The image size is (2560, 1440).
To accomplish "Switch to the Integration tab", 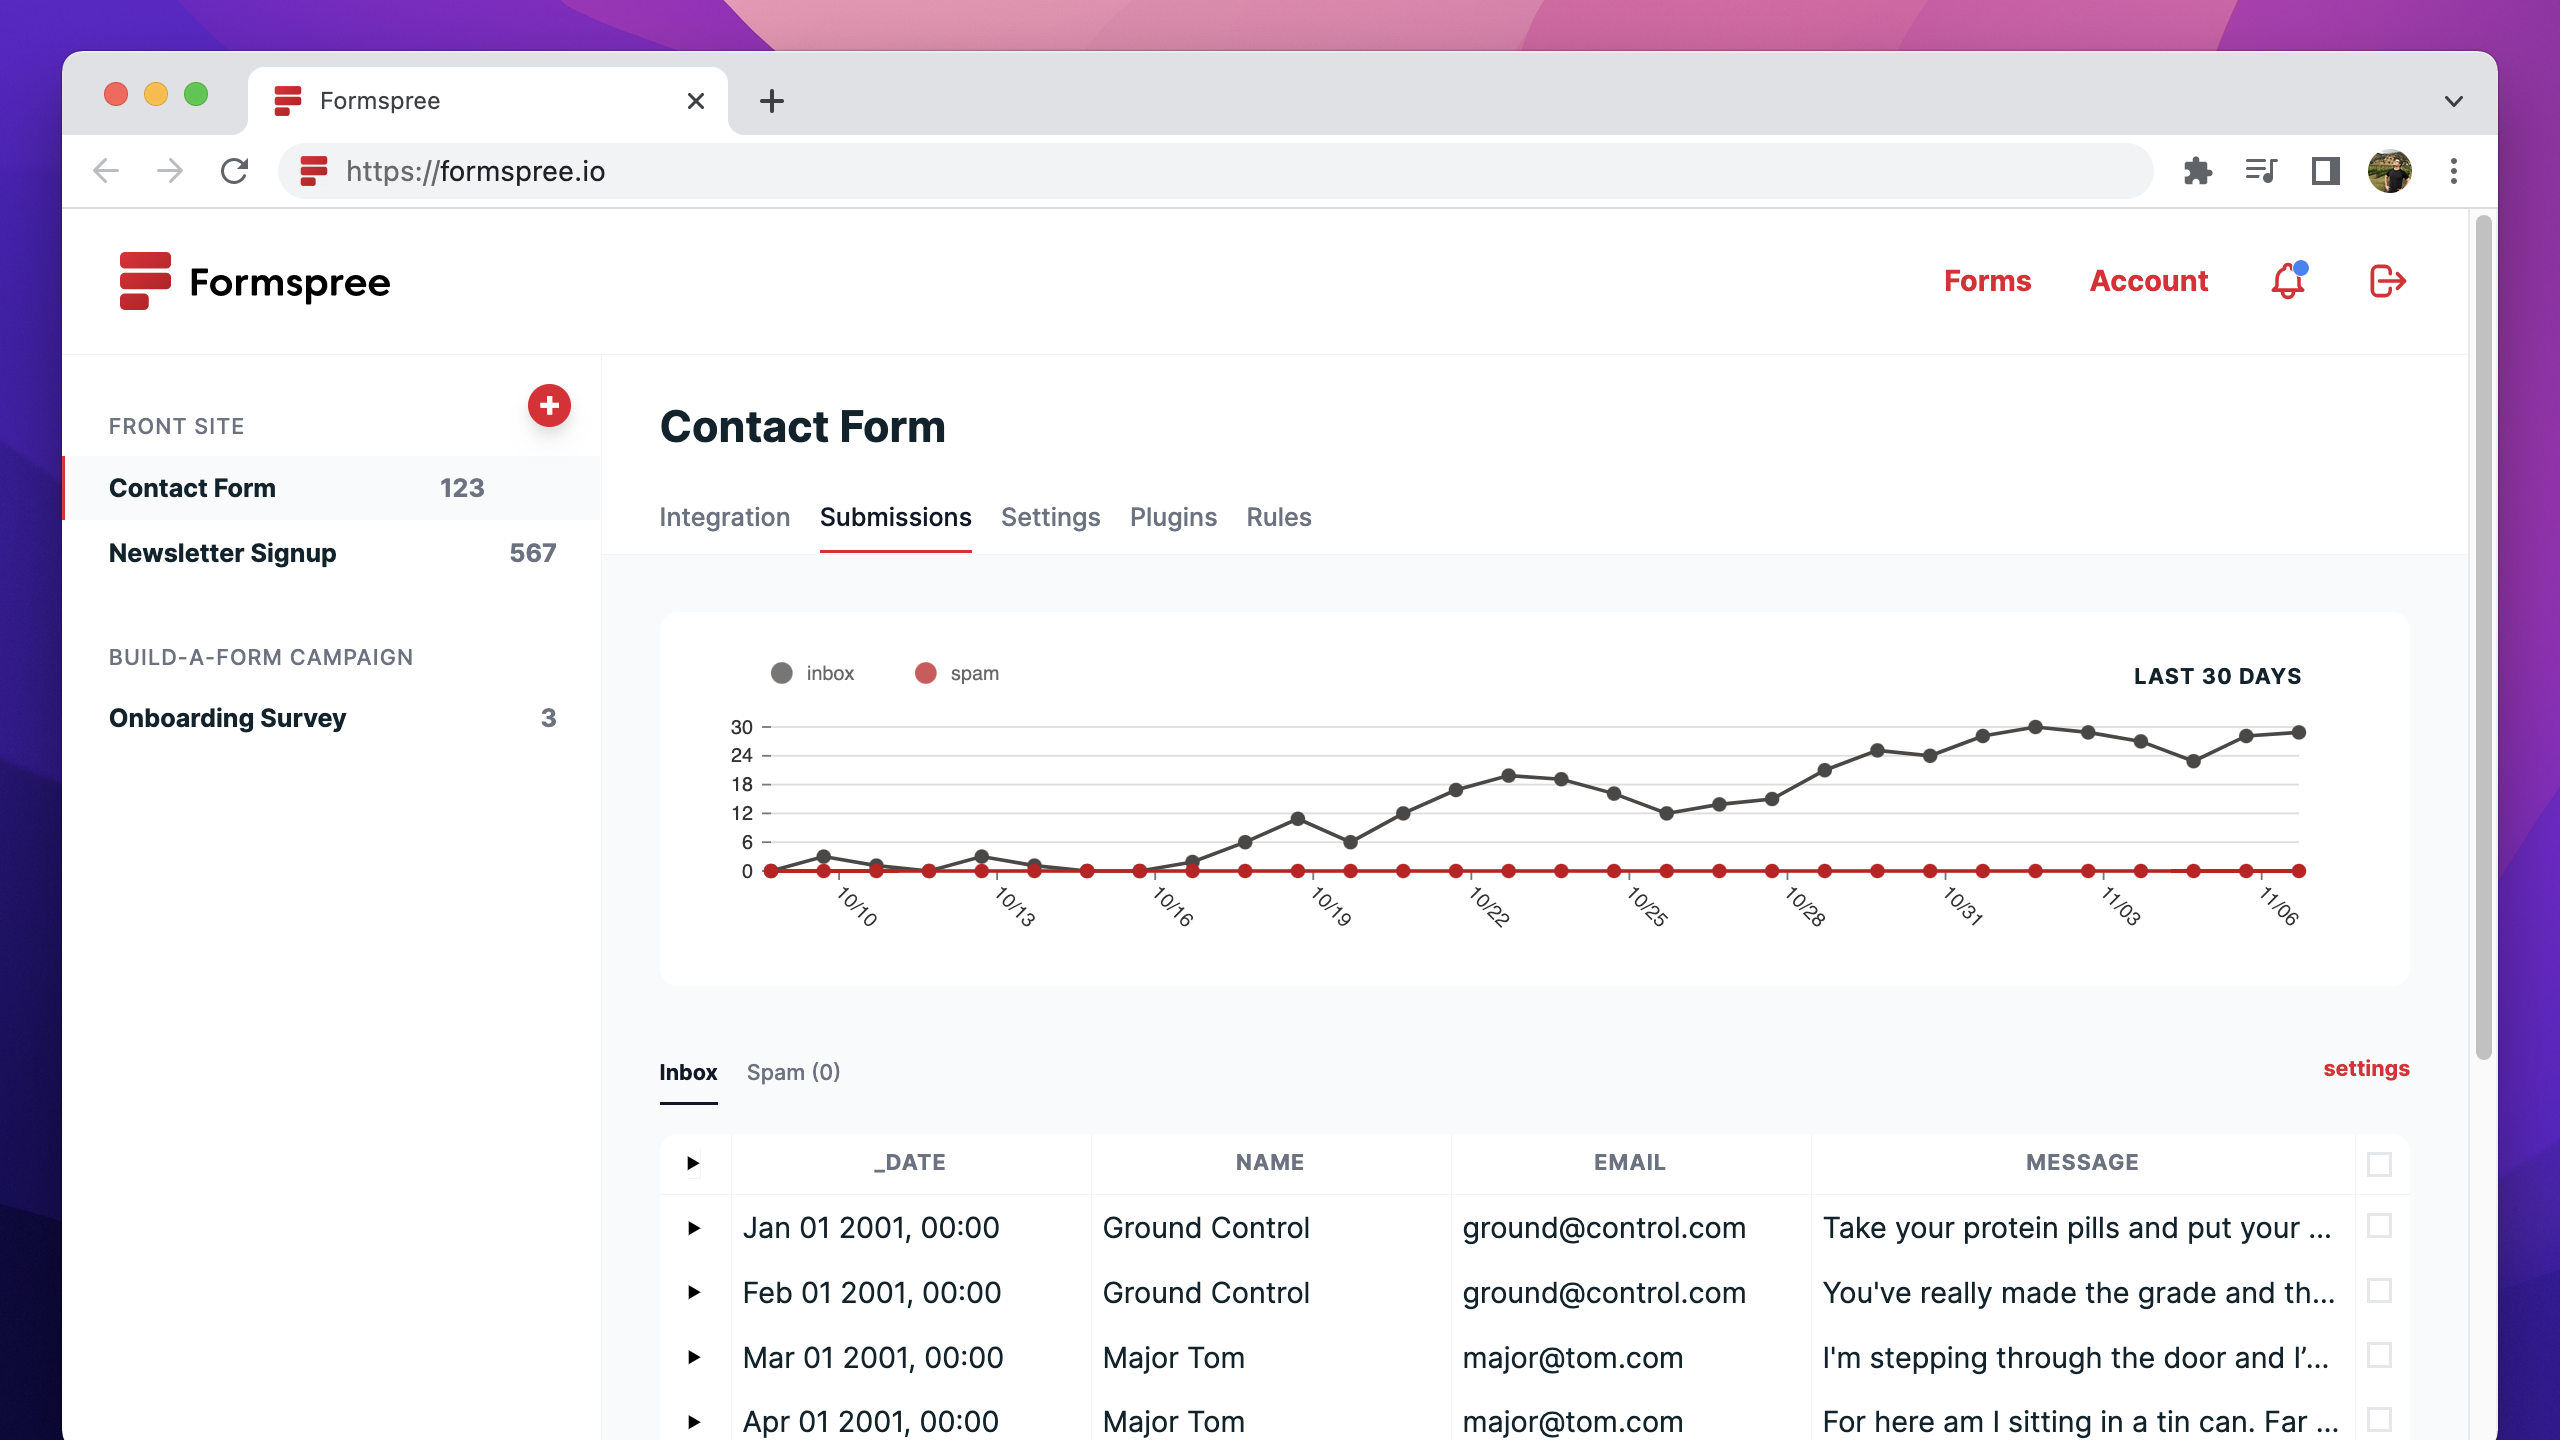I will [x=724, y=517].
